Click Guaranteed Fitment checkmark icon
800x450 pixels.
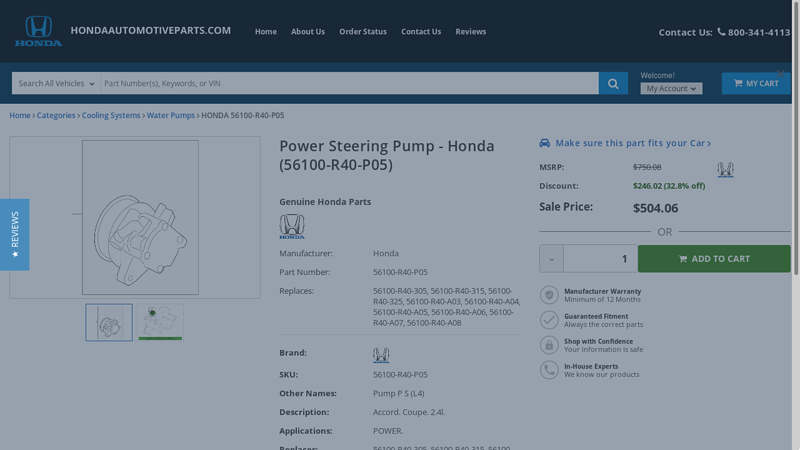click(x=549, y=320)
